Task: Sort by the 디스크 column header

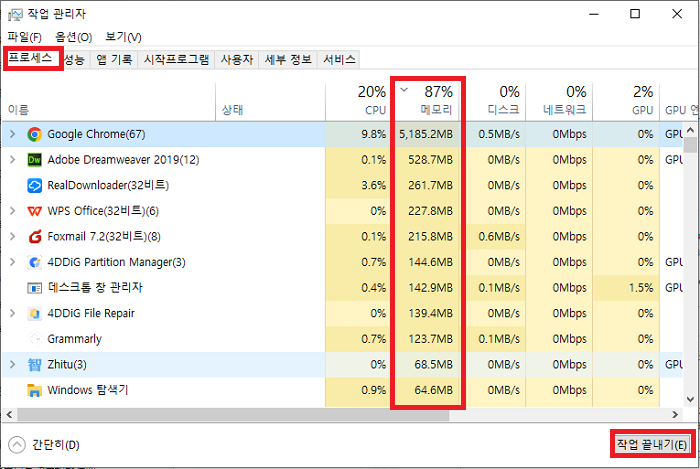Action: tap(493, 102)
